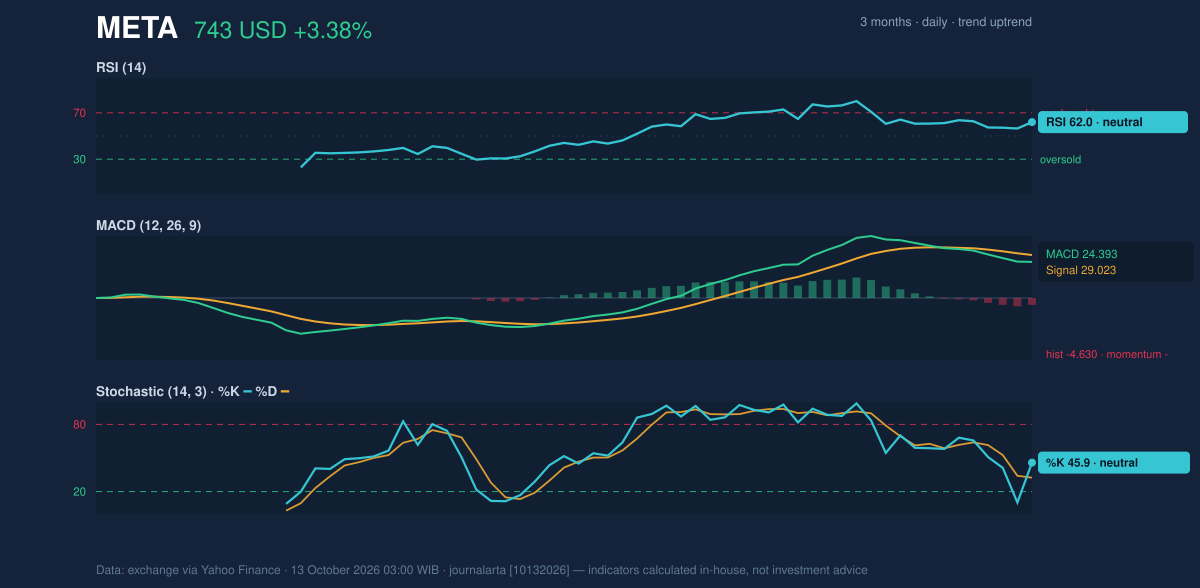Click the META ticker title
This screenshot has height=588, width=1200.
click(x=137, y=29)
